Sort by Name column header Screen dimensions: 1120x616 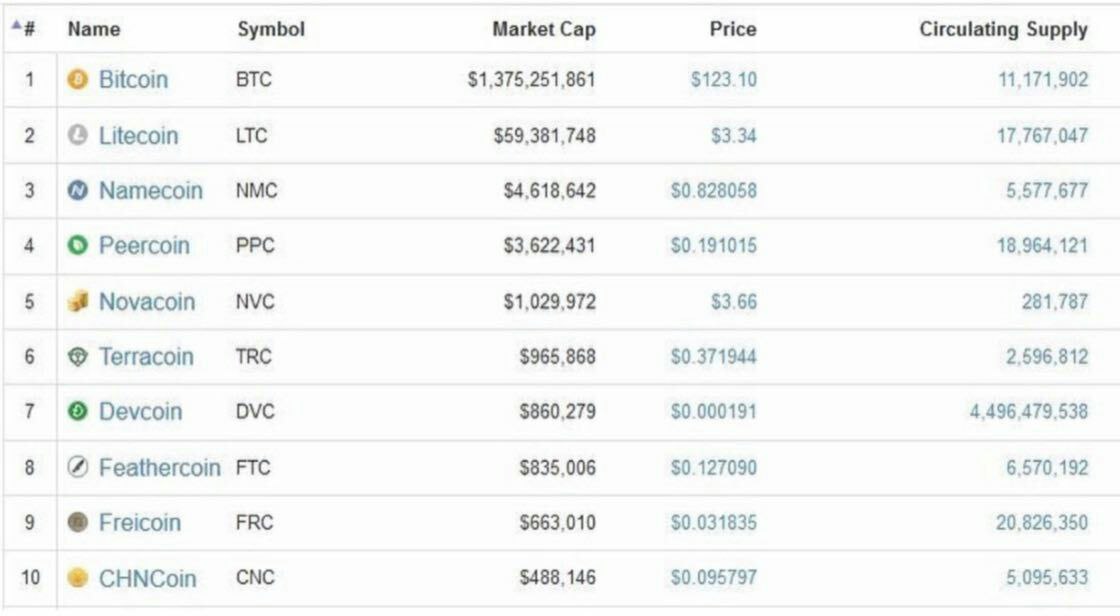point(93,29)
